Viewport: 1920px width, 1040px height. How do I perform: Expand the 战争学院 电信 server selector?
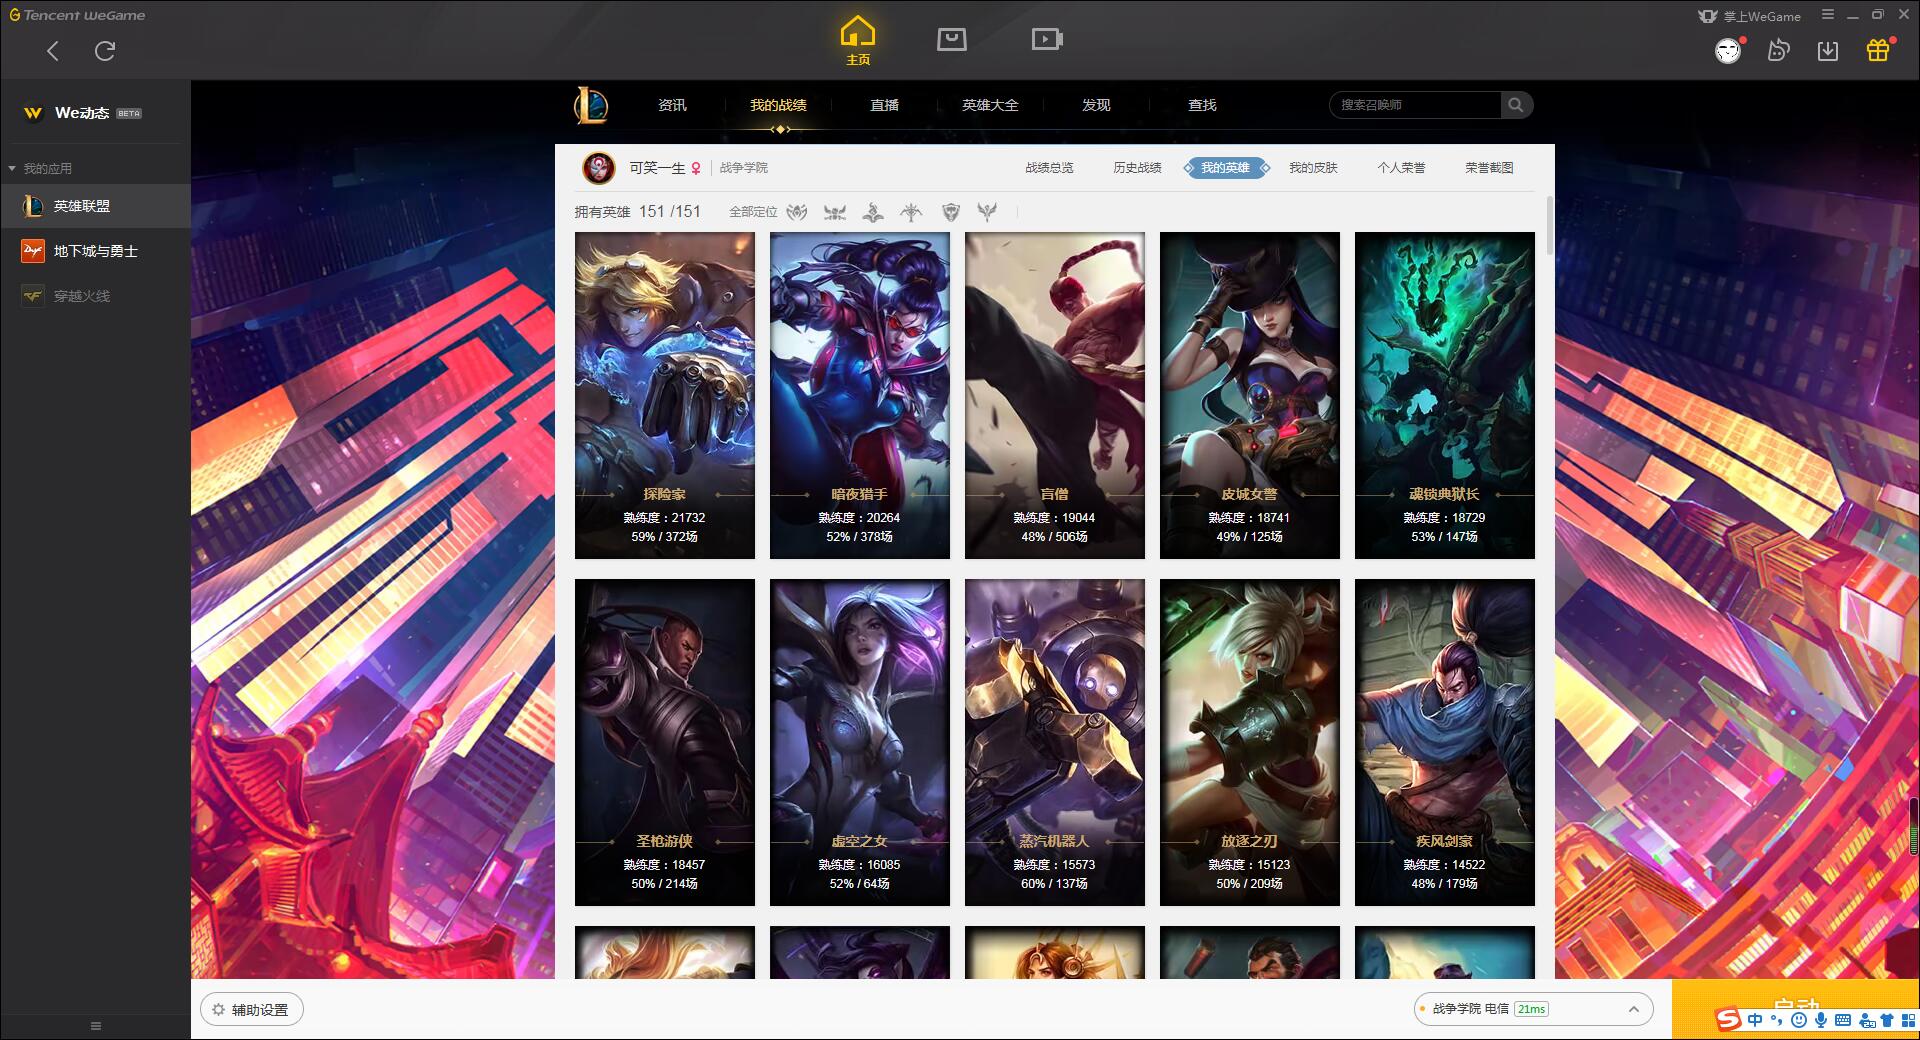tap(1532, 1009)
